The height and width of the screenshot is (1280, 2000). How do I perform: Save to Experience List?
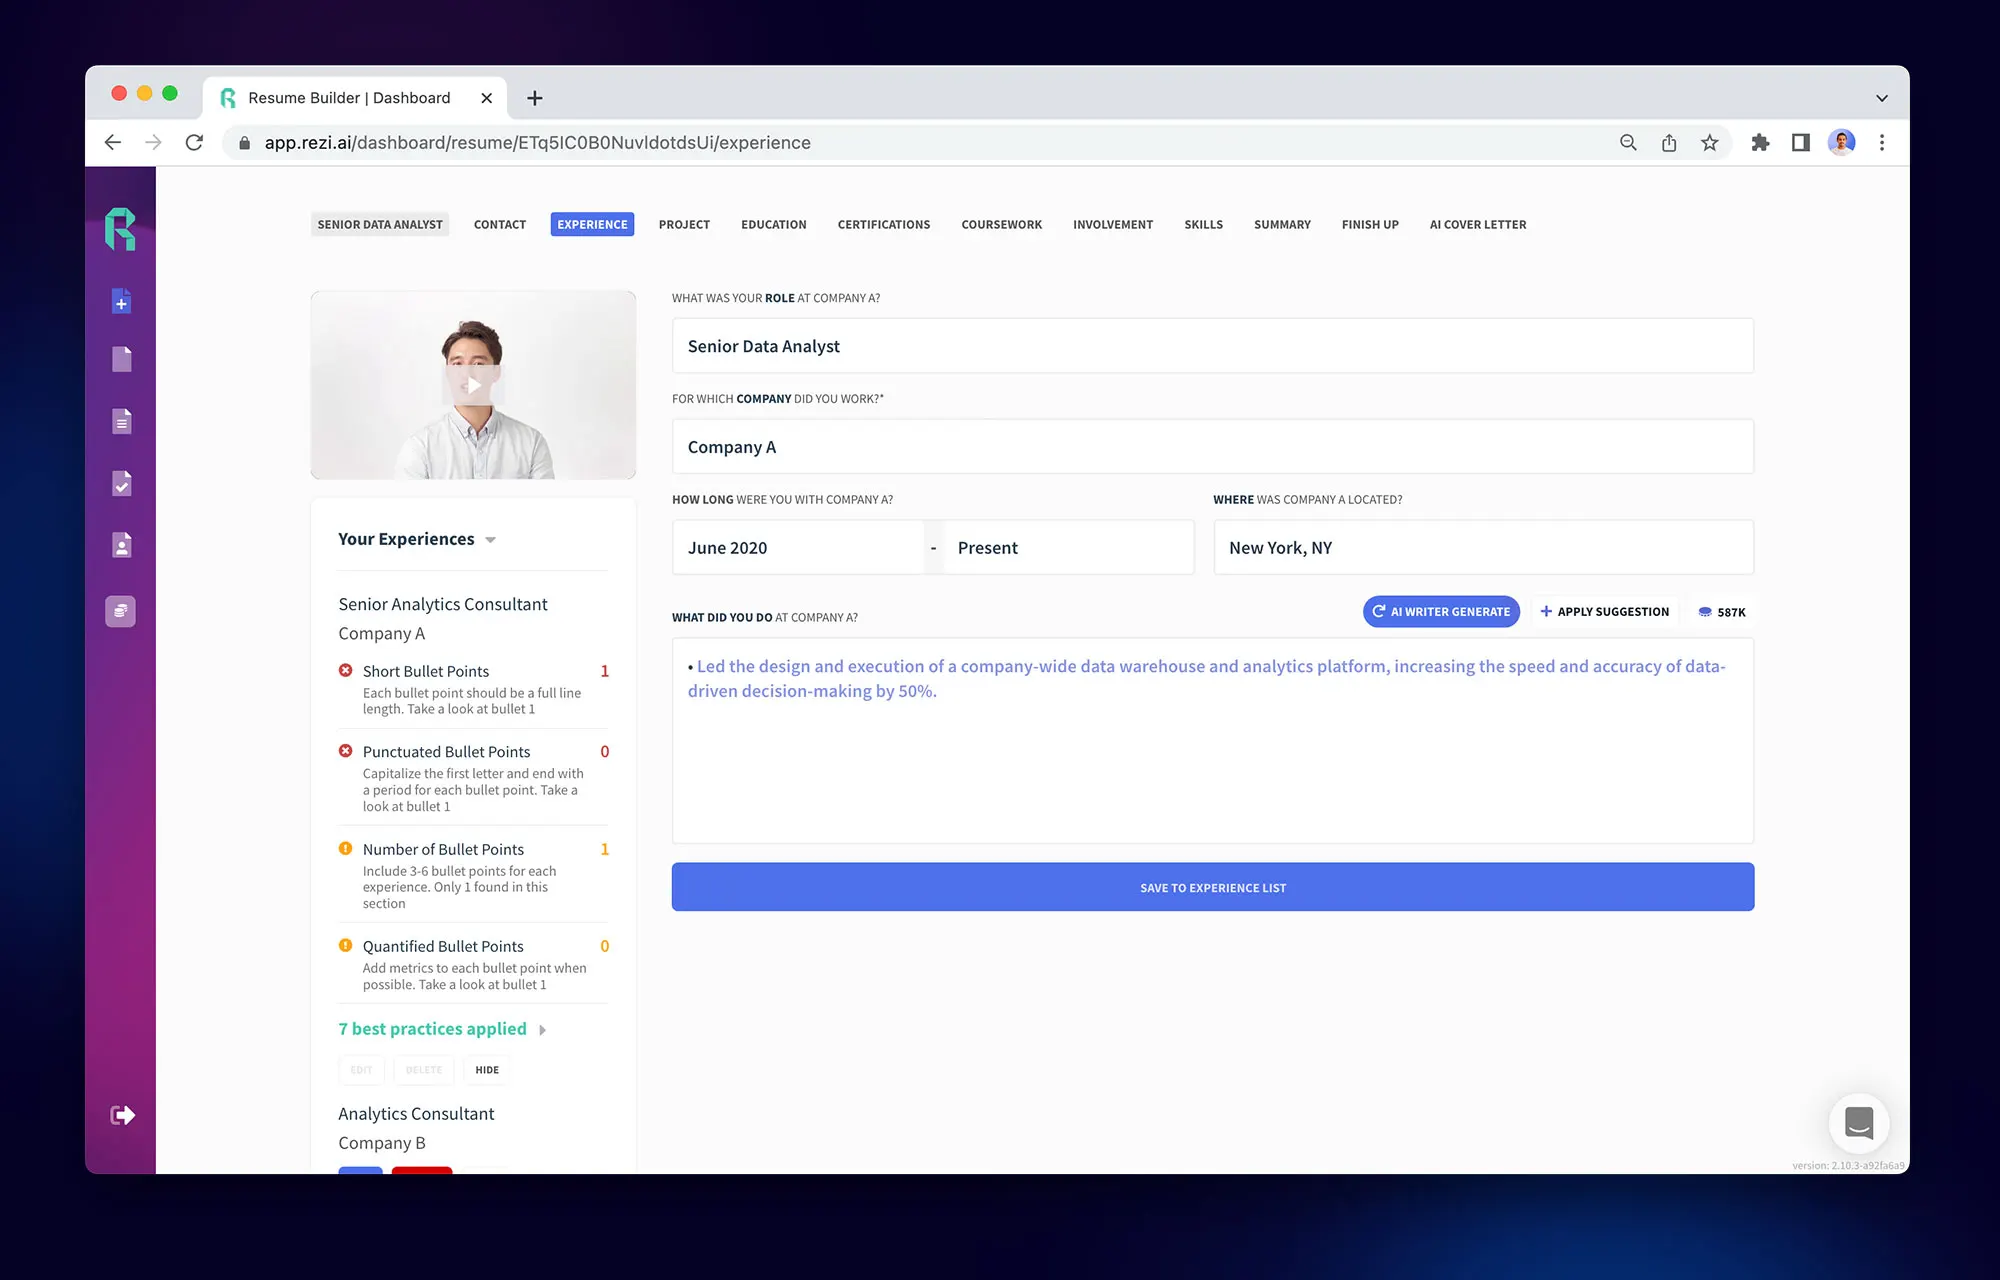click(1213, 887)
